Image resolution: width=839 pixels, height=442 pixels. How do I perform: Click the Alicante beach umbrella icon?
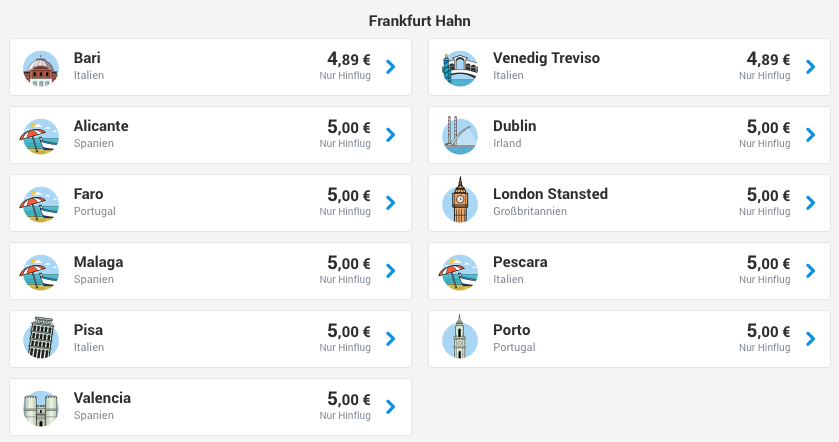coord(41,136)
